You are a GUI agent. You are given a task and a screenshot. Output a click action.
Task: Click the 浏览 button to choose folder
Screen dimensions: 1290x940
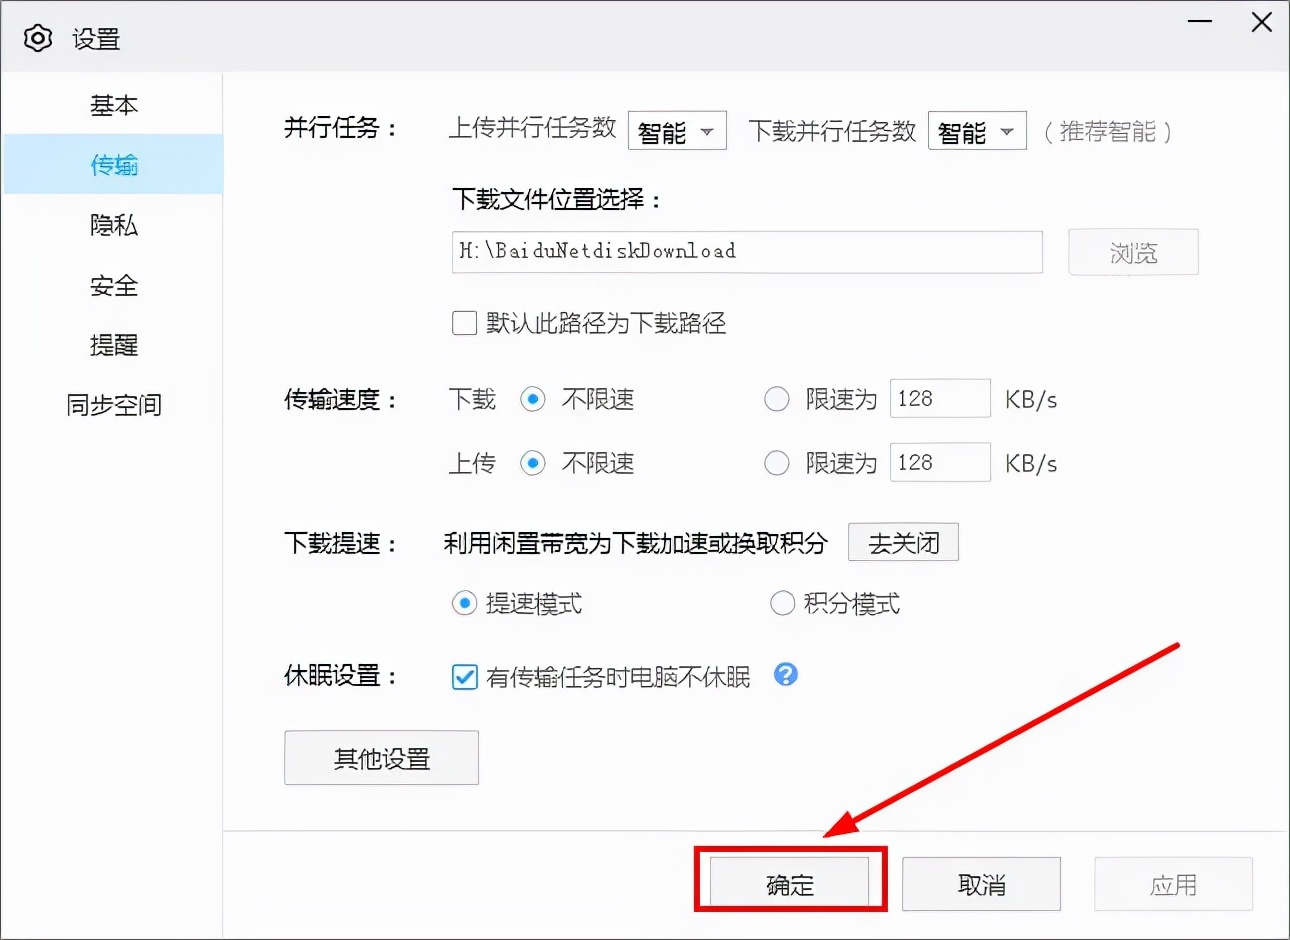1133,252
